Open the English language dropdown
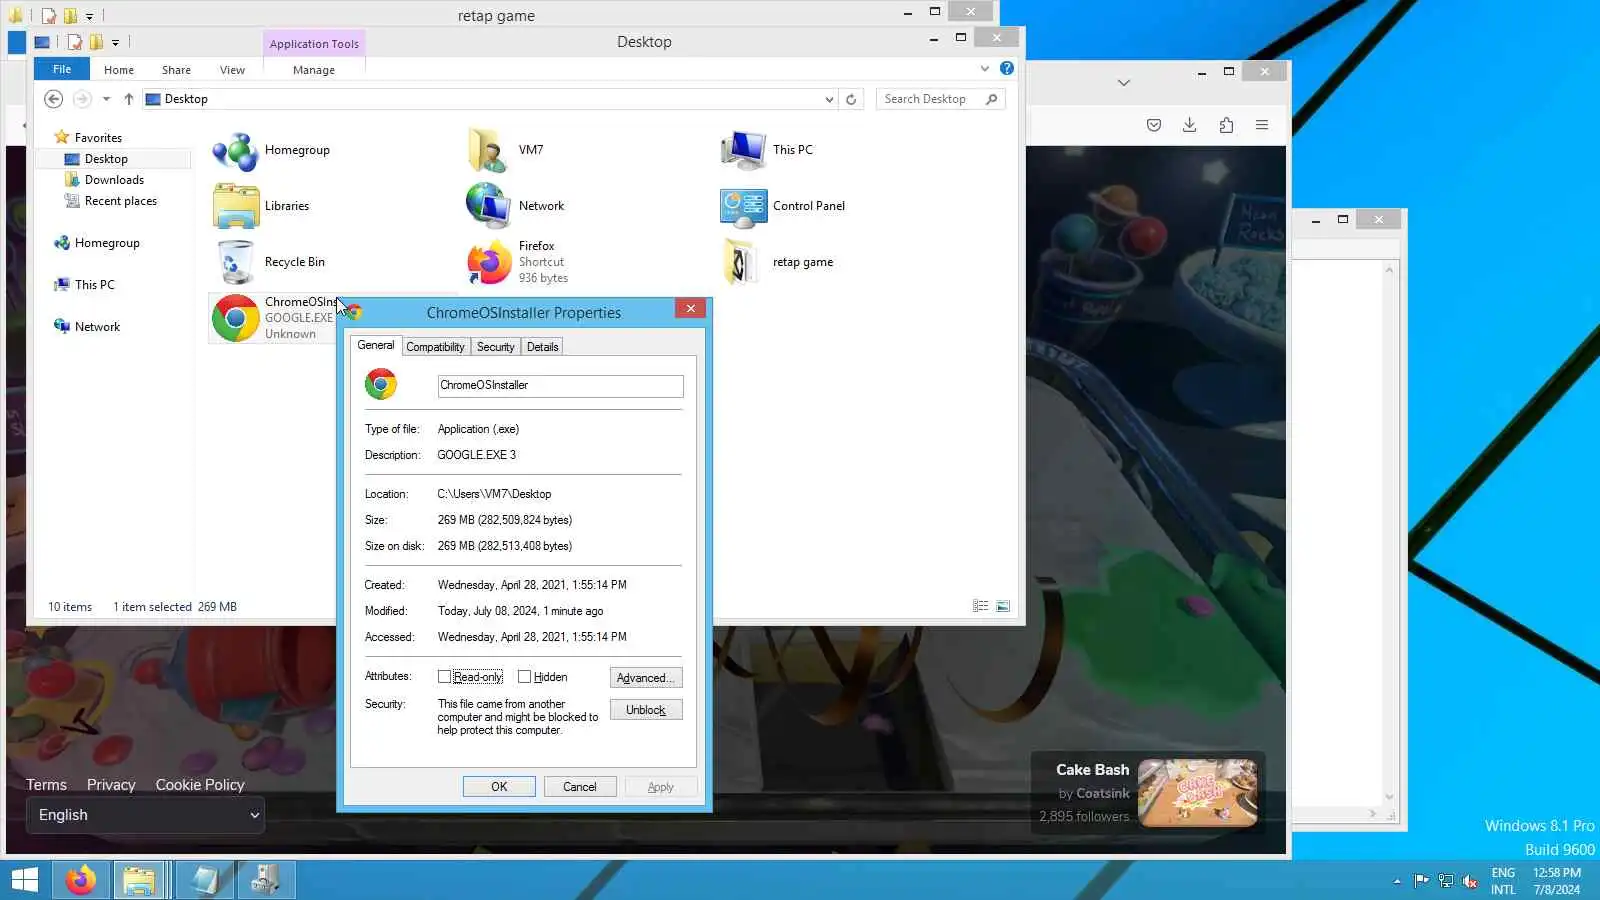The width and height of the screenshot is (1600, 900). tap(146, 815)
